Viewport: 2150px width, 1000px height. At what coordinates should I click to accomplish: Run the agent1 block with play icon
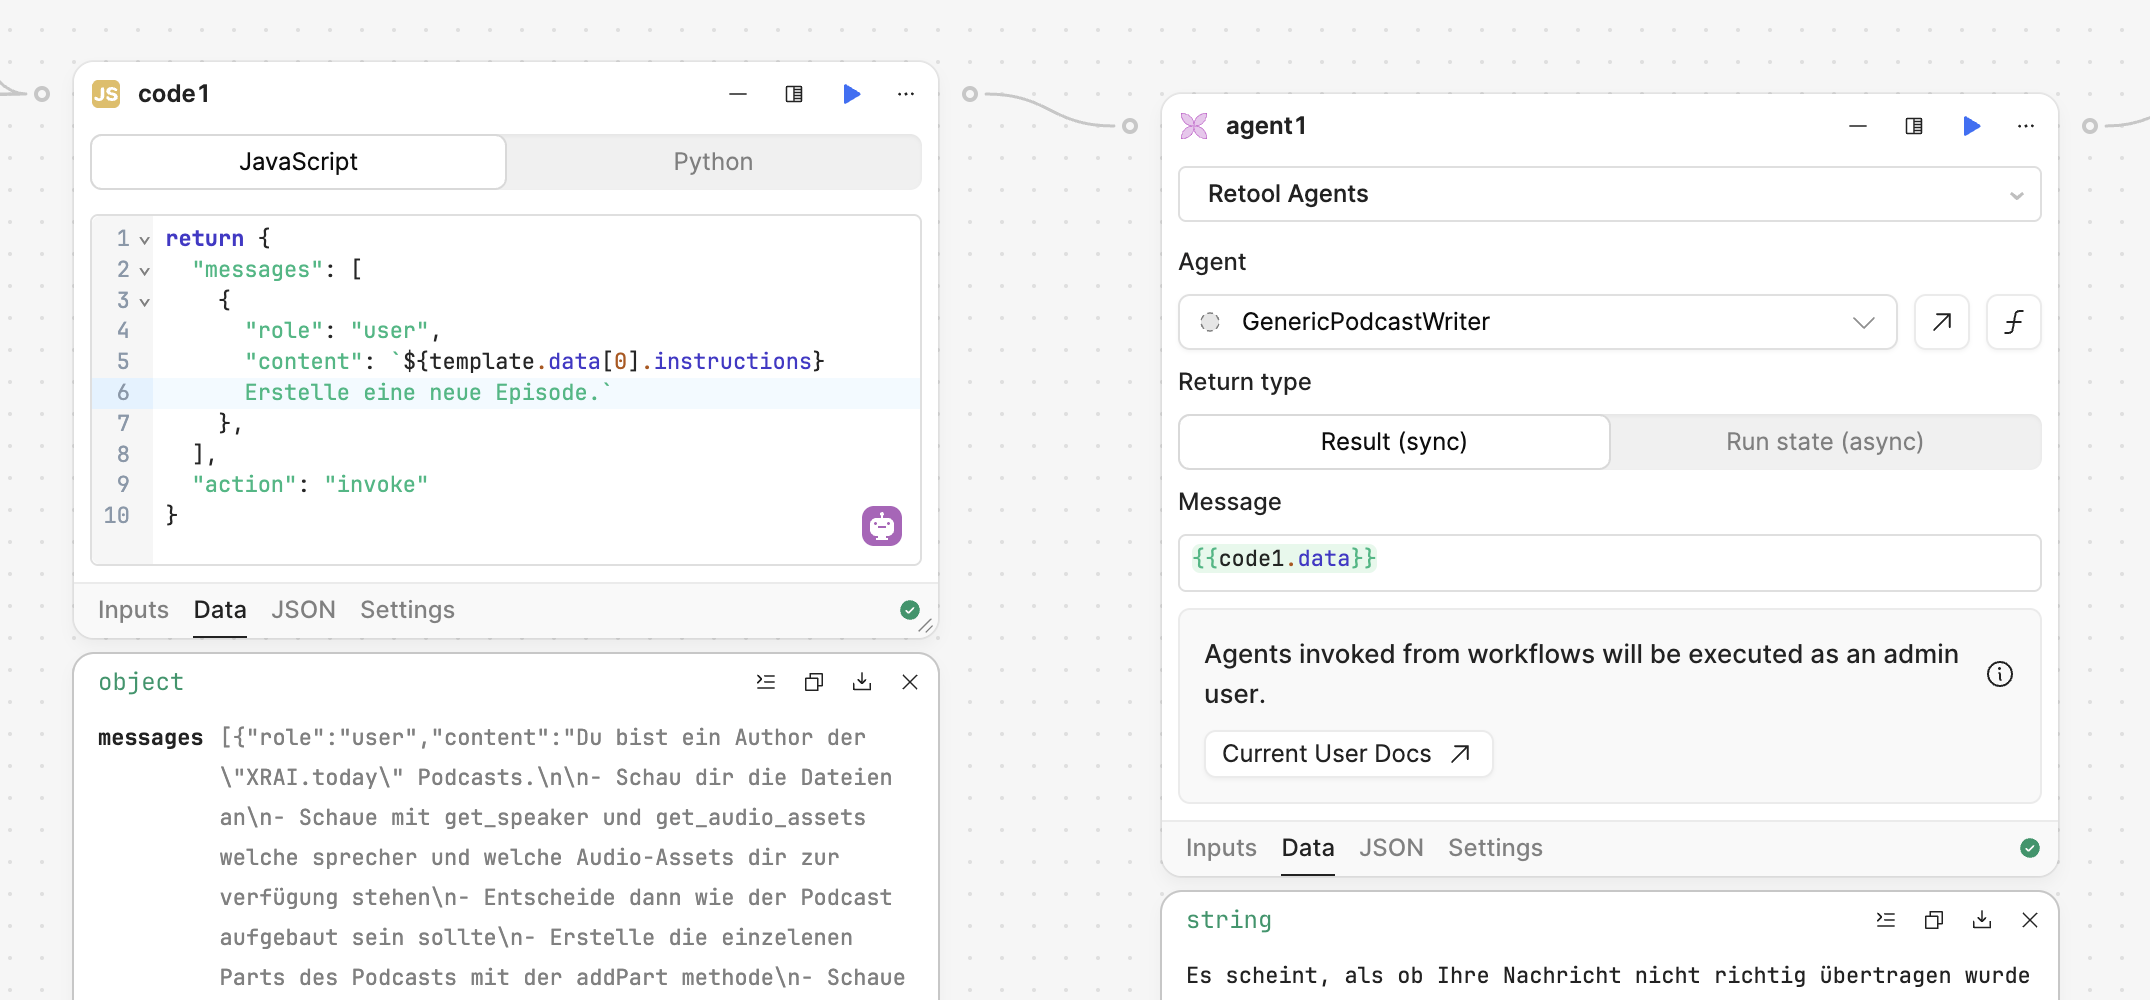[x=1971, y=126]
